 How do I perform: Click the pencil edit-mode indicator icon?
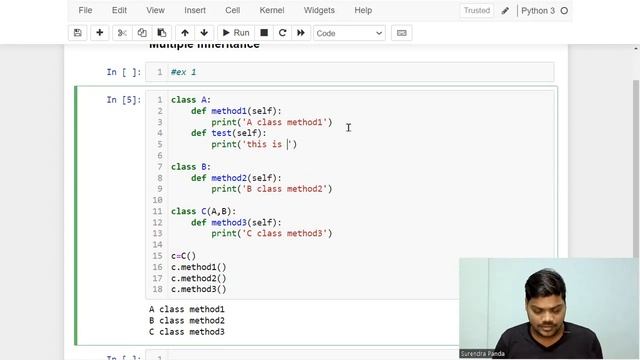tap(505, 11)
